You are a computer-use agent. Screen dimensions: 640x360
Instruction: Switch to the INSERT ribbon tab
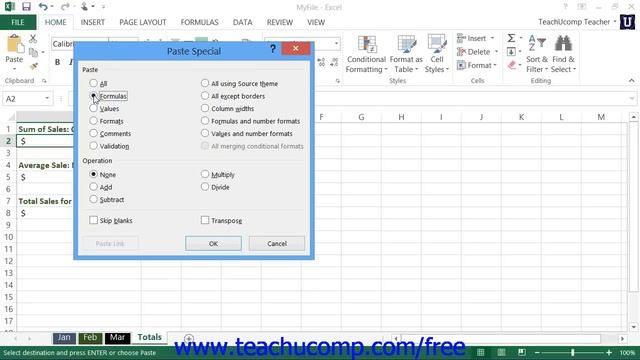93,22
